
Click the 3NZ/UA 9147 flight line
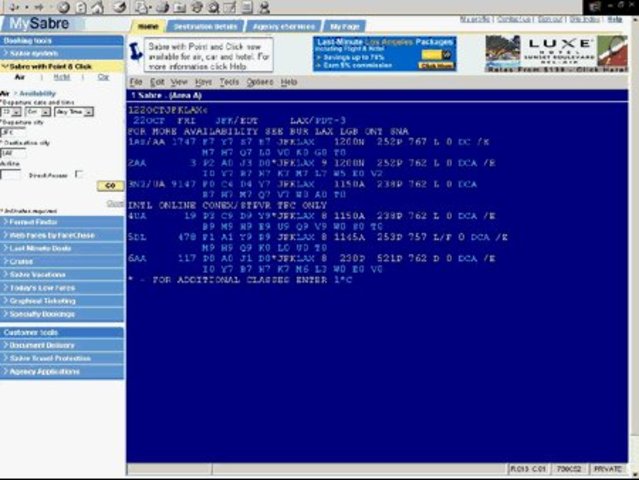pos(302,184)
